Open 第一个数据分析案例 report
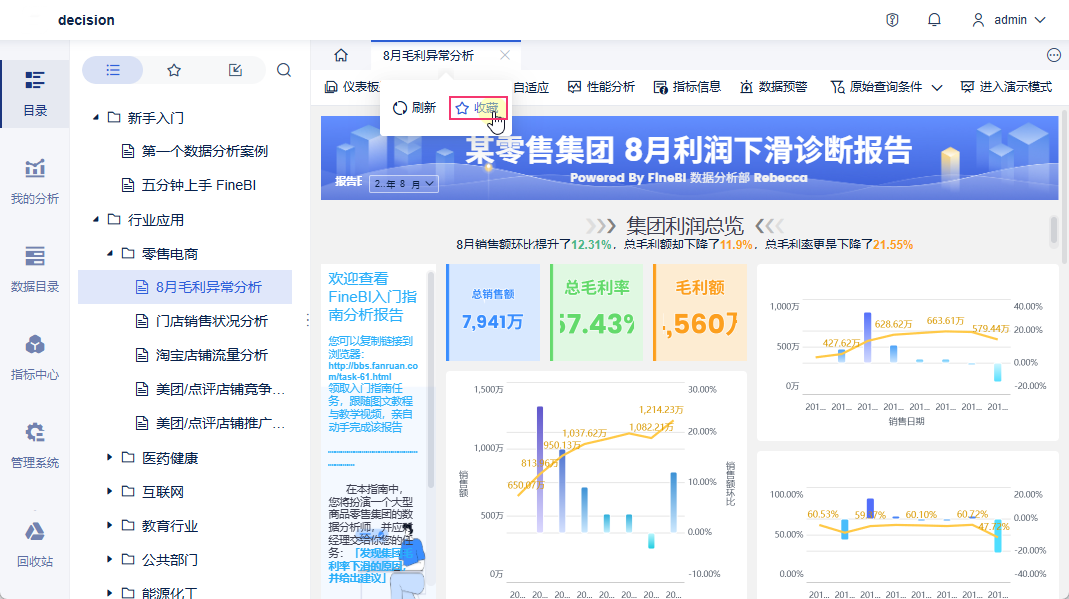 coord(194,151)
